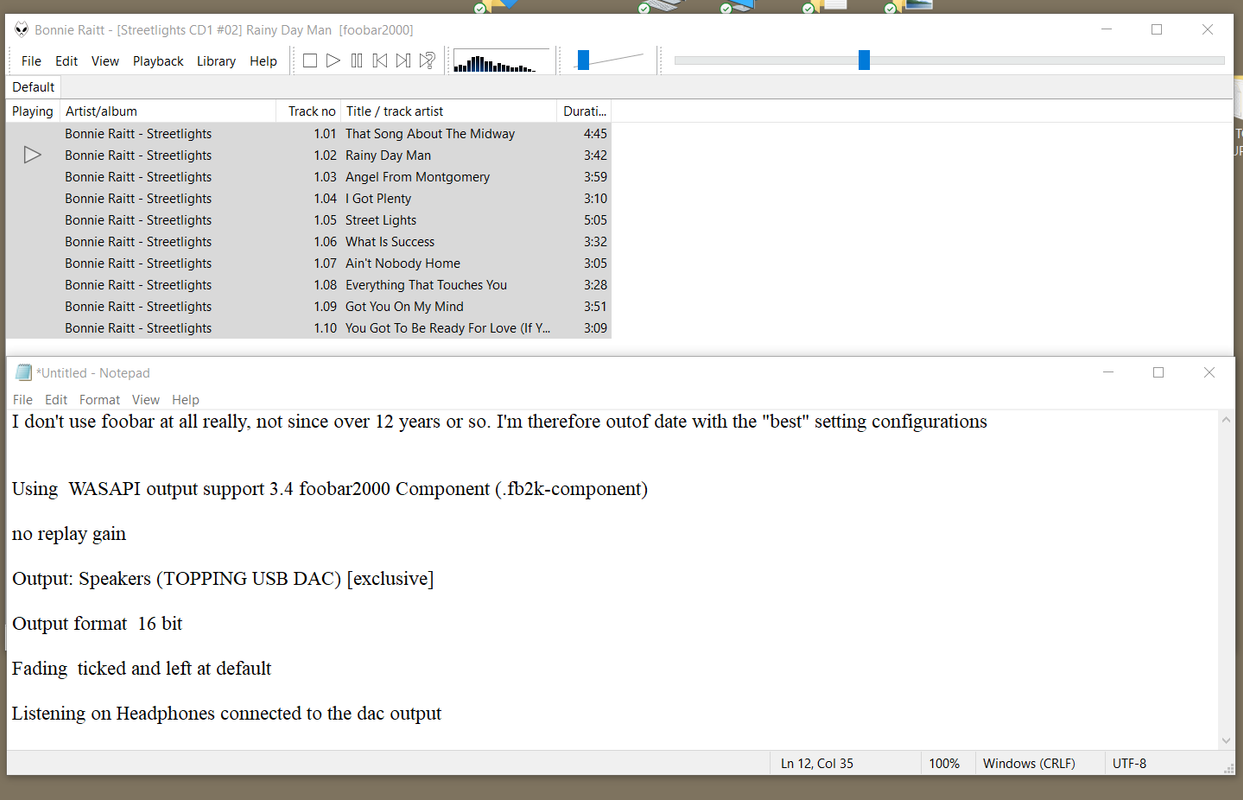The image size is (1243, 800).
Task: Sort by the Duration column header
Action: 584,111
